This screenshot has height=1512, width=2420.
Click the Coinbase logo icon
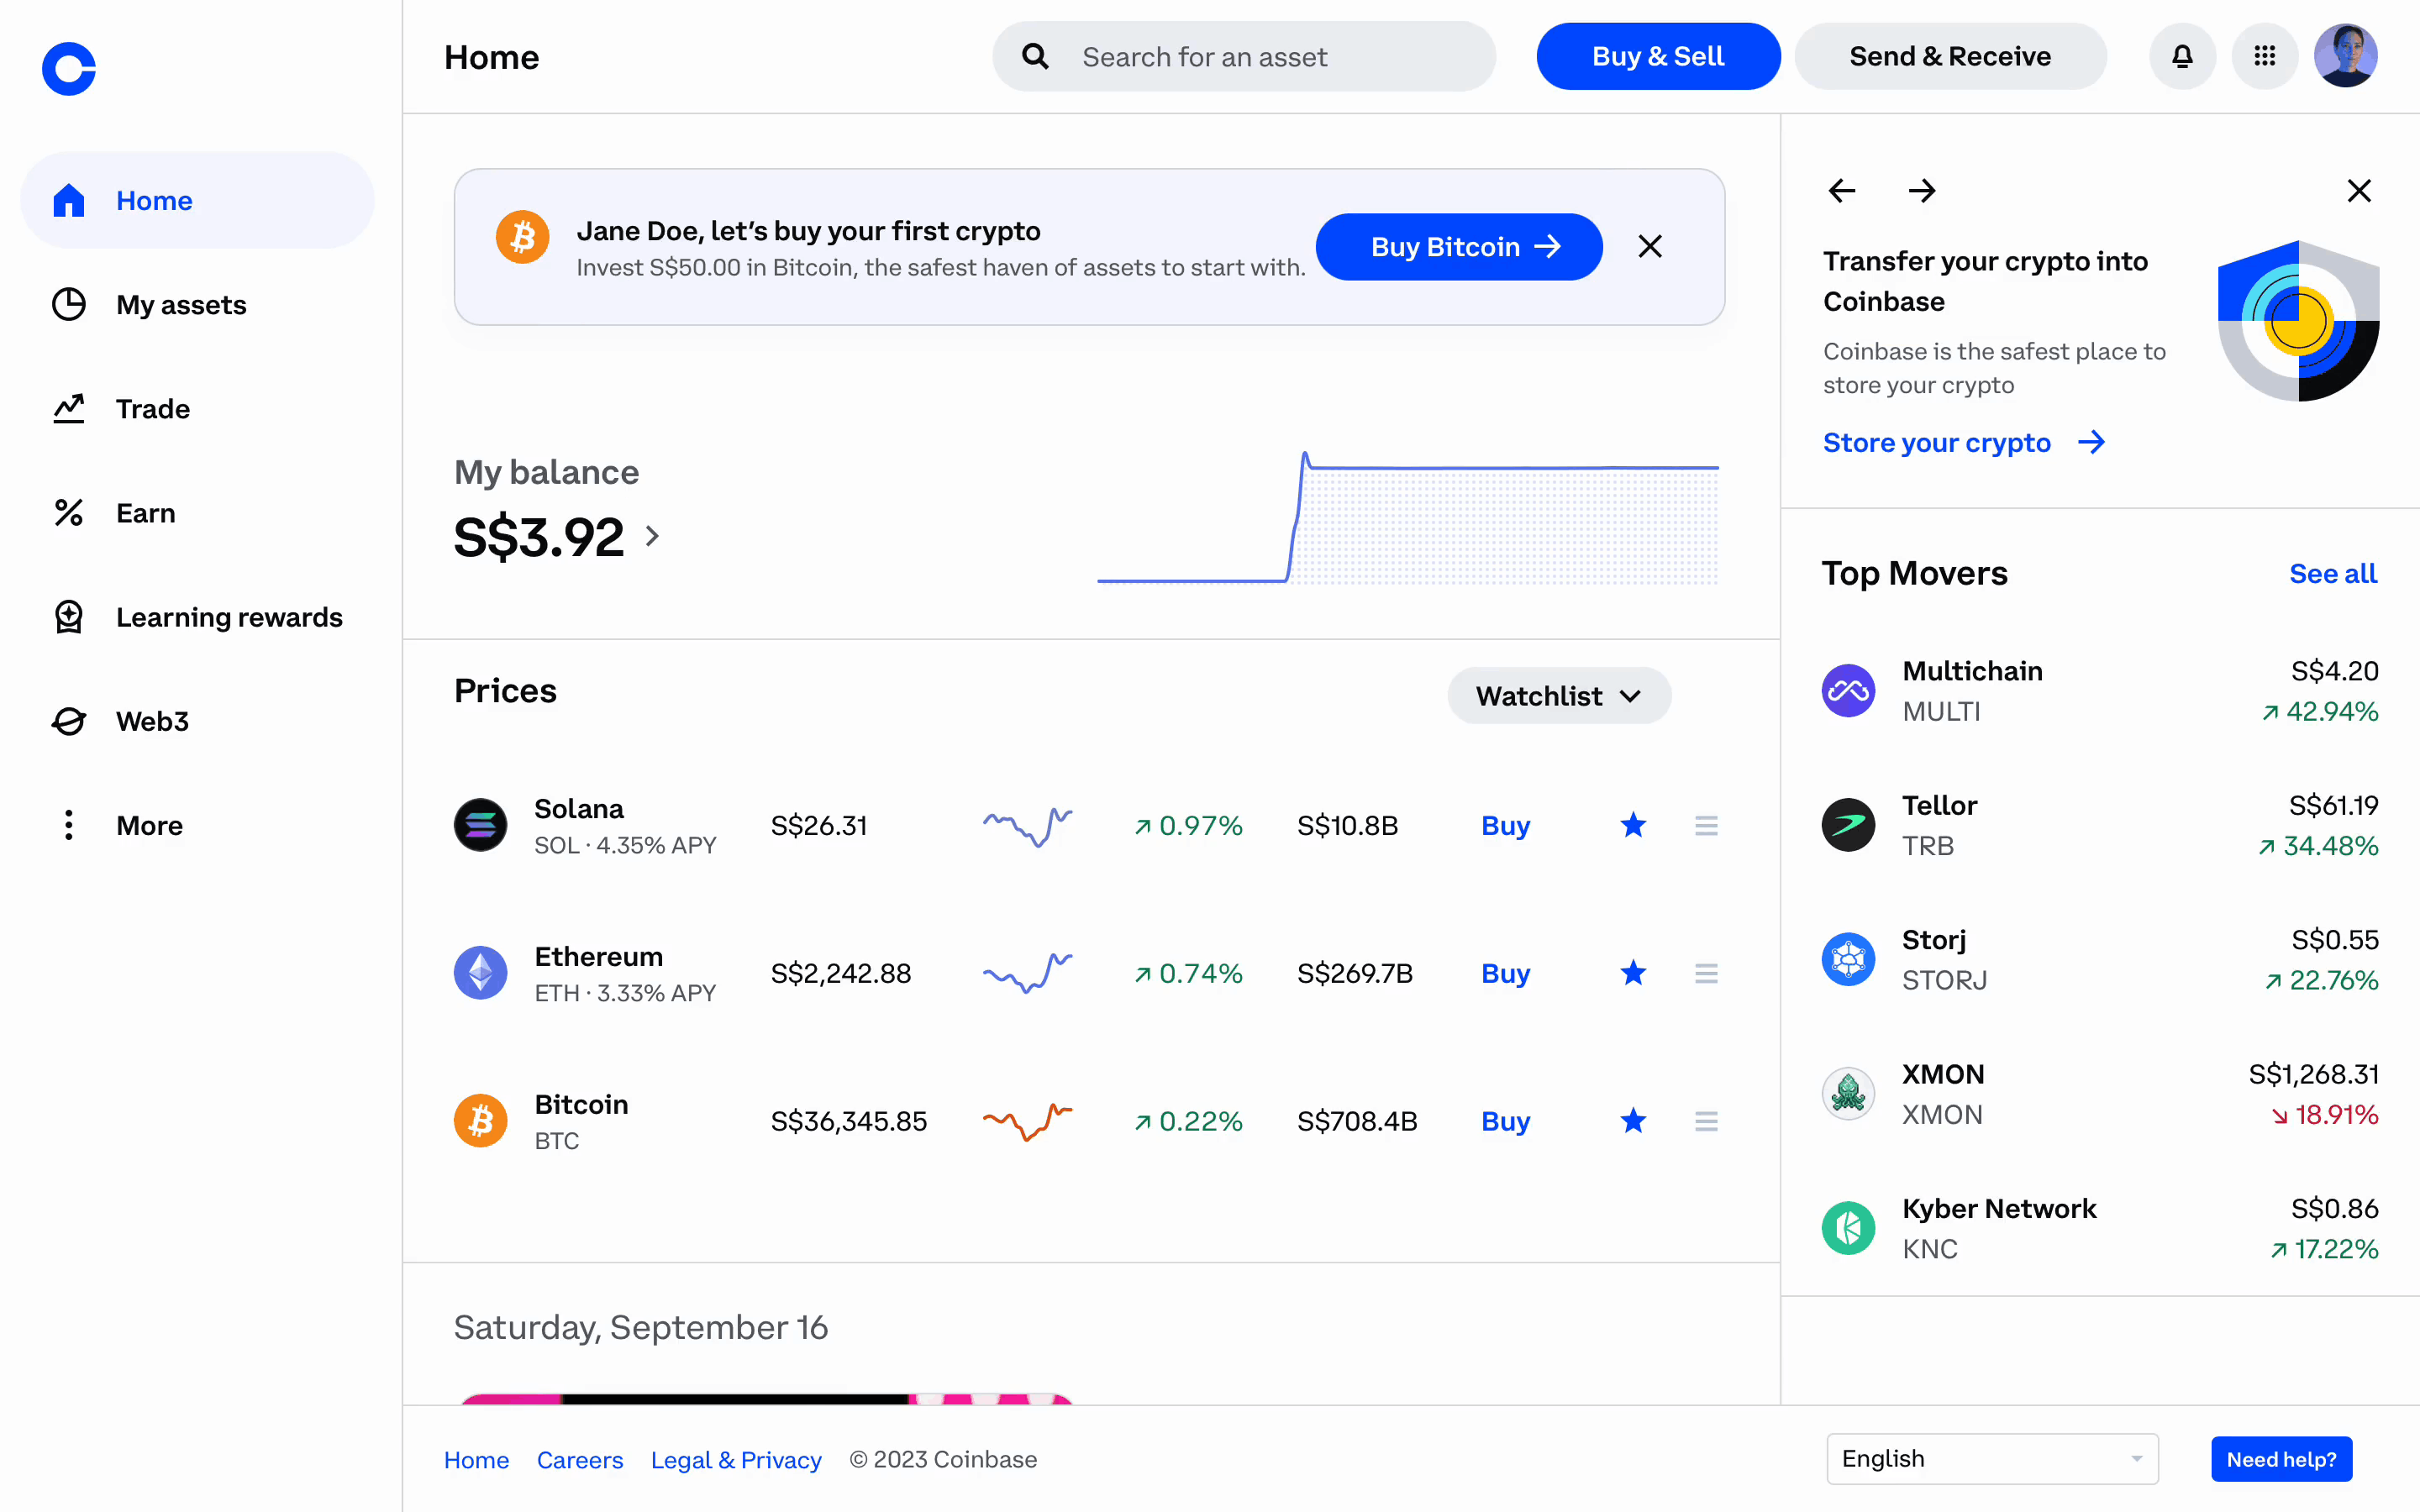69,69
